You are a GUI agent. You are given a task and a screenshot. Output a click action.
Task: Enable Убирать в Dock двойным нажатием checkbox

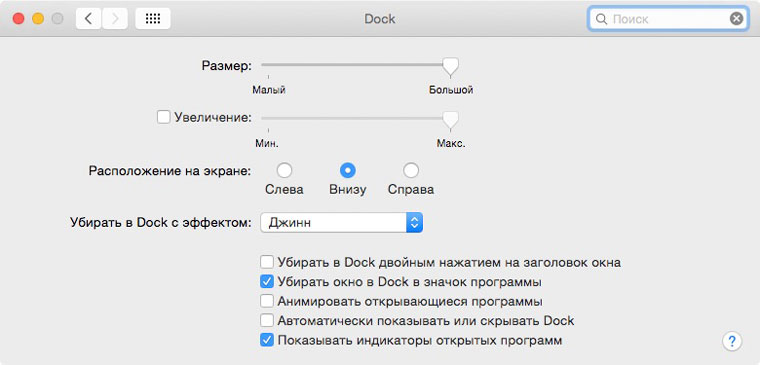[267, 262]
